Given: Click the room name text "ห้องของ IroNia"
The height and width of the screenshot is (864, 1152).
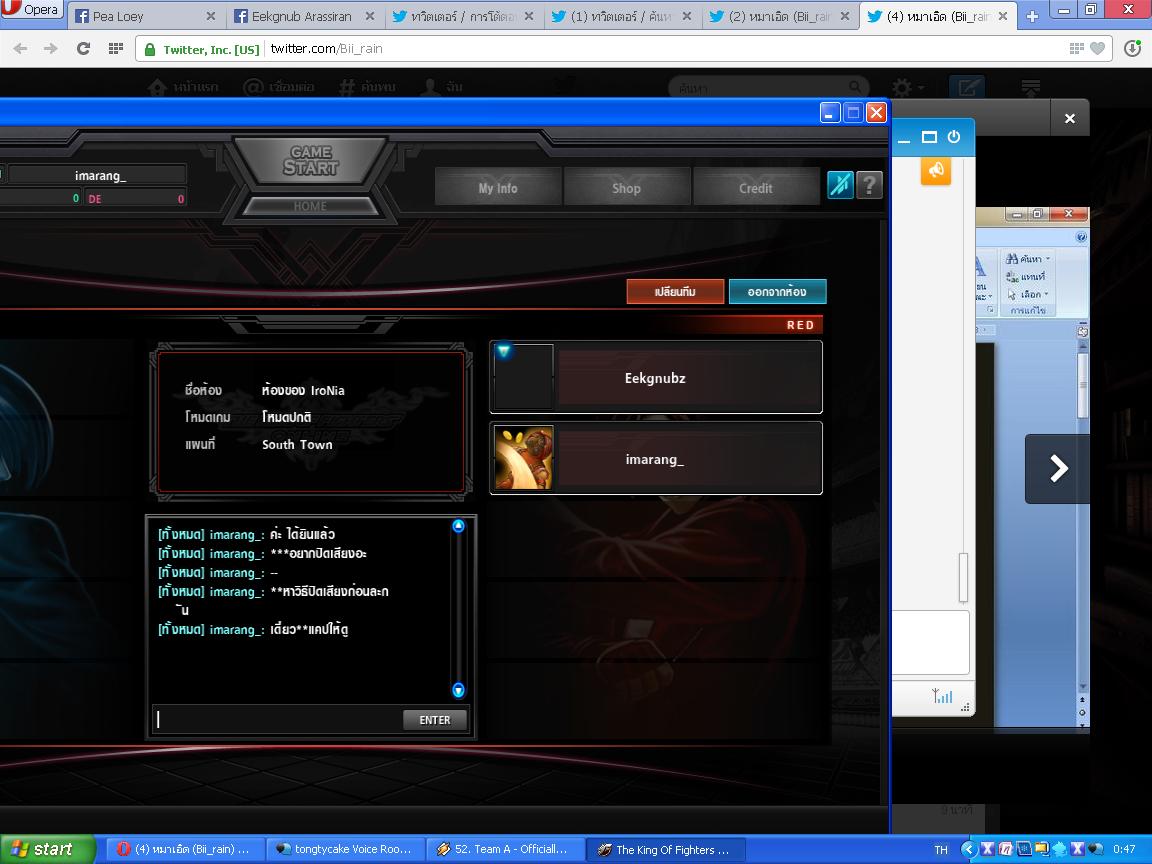Looking at the screenshot, I should [x=303, y=390].
